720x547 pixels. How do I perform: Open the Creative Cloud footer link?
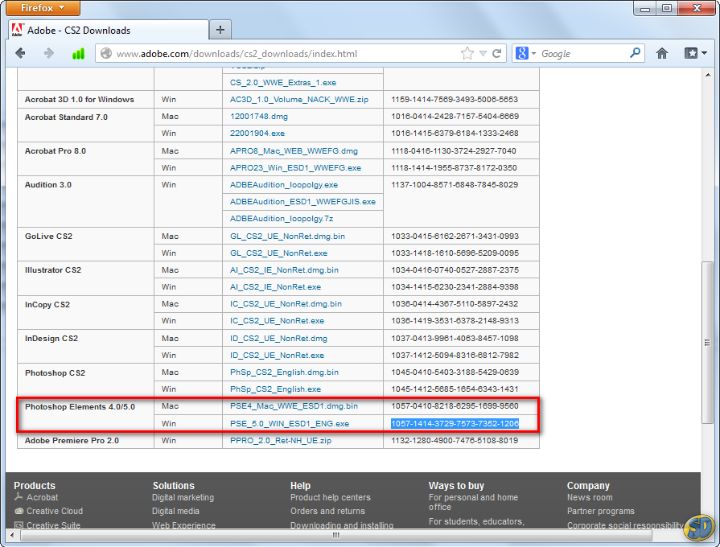pos(54,511)
